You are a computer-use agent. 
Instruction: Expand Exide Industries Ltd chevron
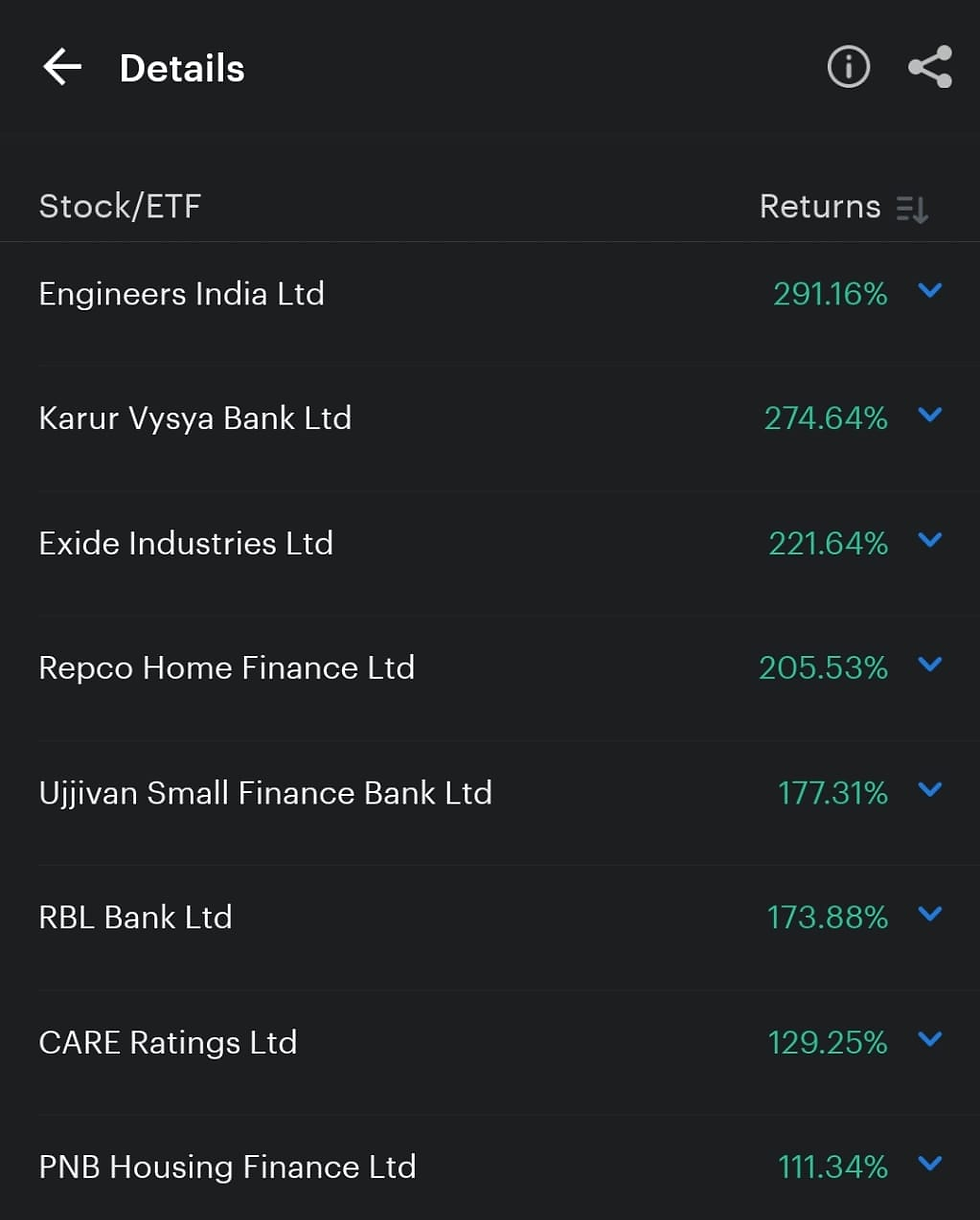click(930, 541)
